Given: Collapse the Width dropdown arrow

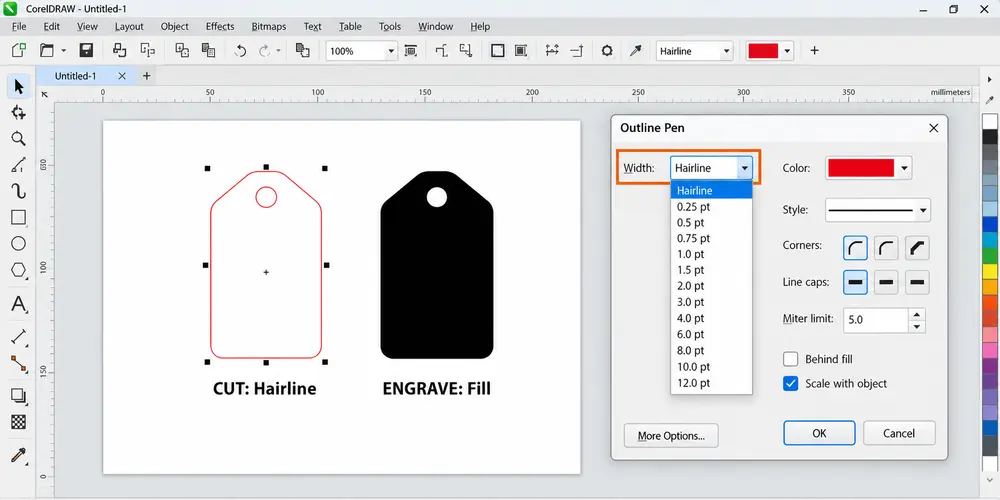Looking at the screenshot, I should coord(744,168).
